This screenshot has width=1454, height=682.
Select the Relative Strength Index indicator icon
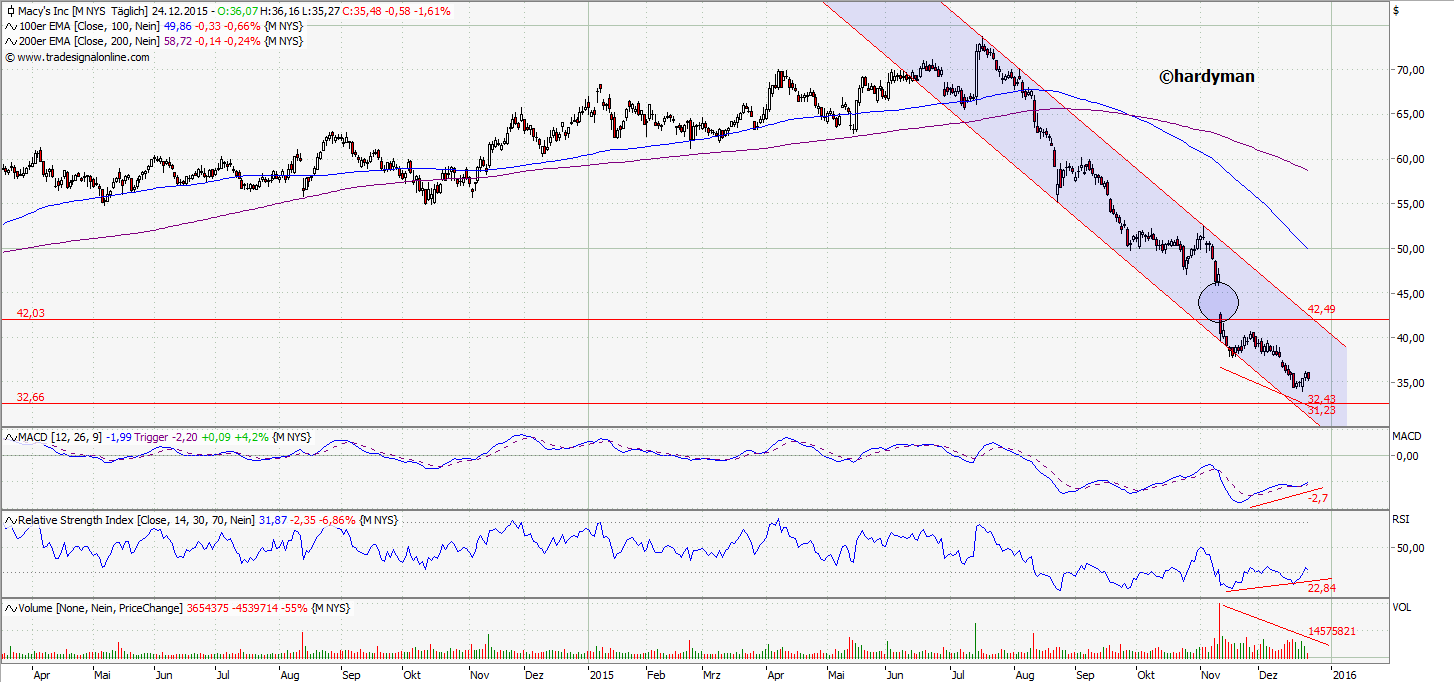(x=10, y=520)
